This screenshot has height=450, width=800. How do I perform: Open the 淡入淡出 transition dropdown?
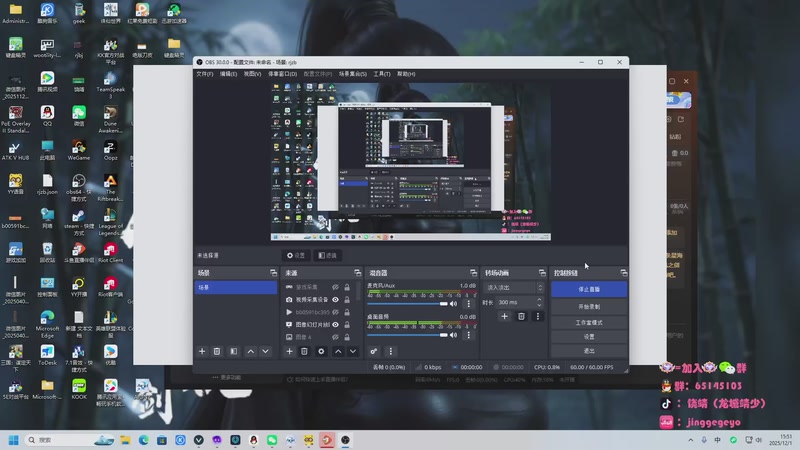pyautogui.click(x=512, y=287)
